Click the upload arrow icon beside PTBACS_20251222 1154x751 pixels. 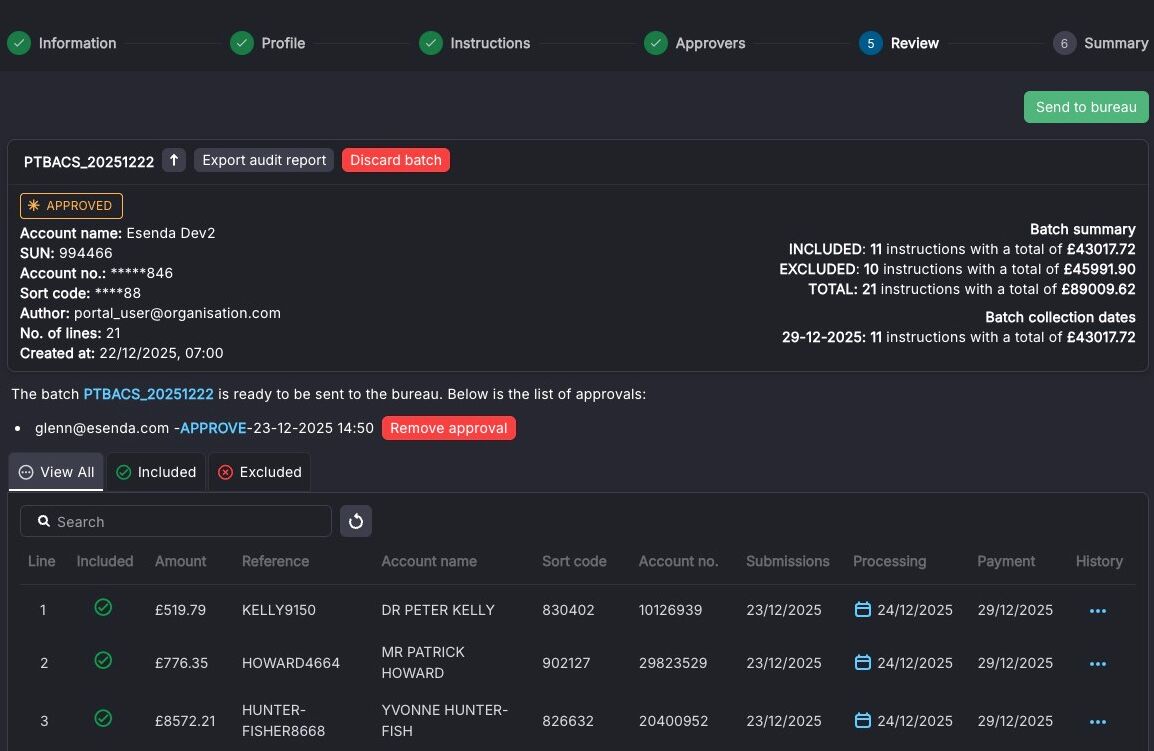(x=174, y=161)
